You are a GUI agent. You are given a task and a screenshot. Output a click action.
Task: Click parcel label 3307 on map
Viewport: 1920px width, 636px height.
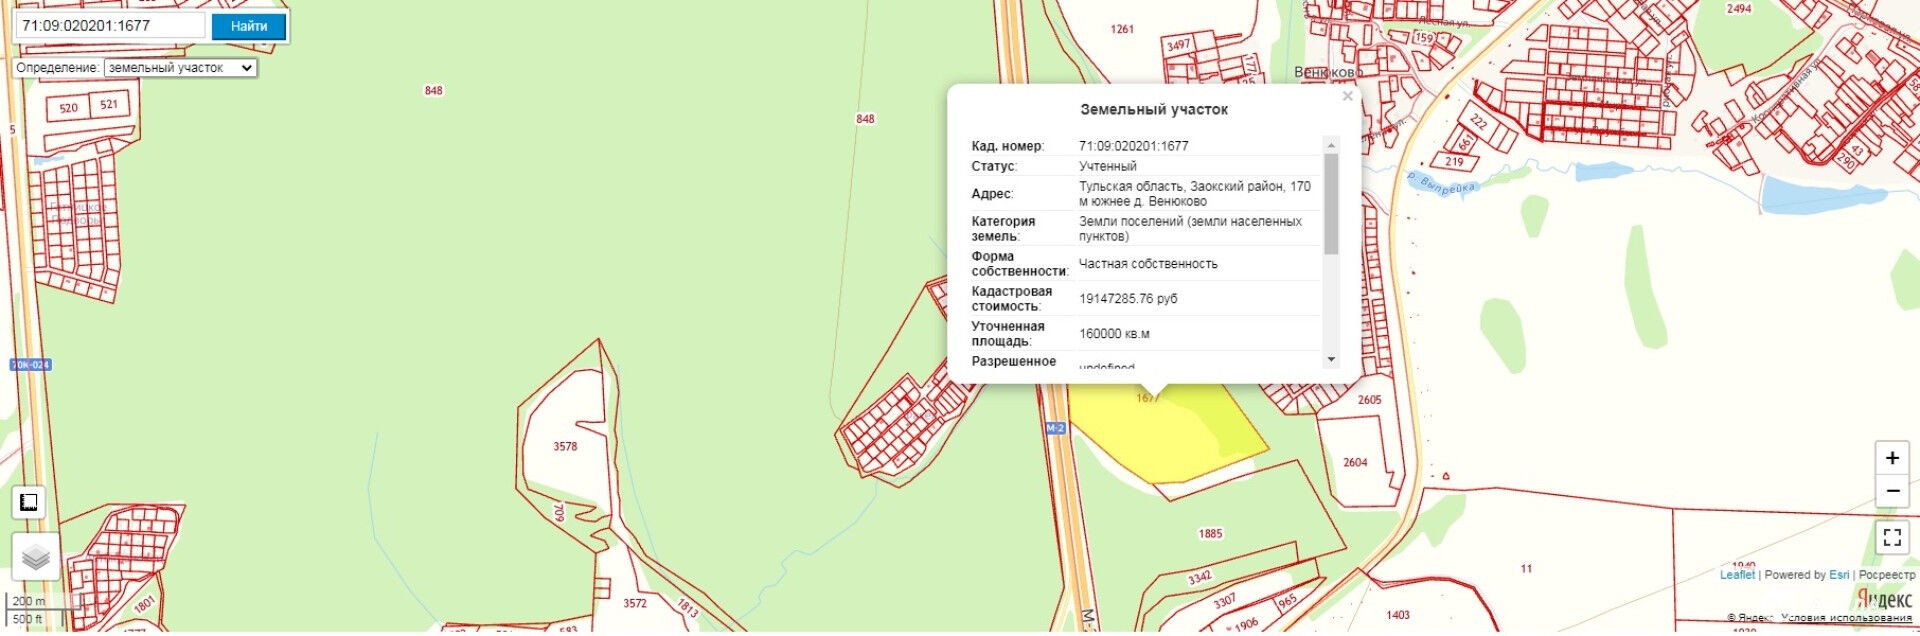point(1225,601)
